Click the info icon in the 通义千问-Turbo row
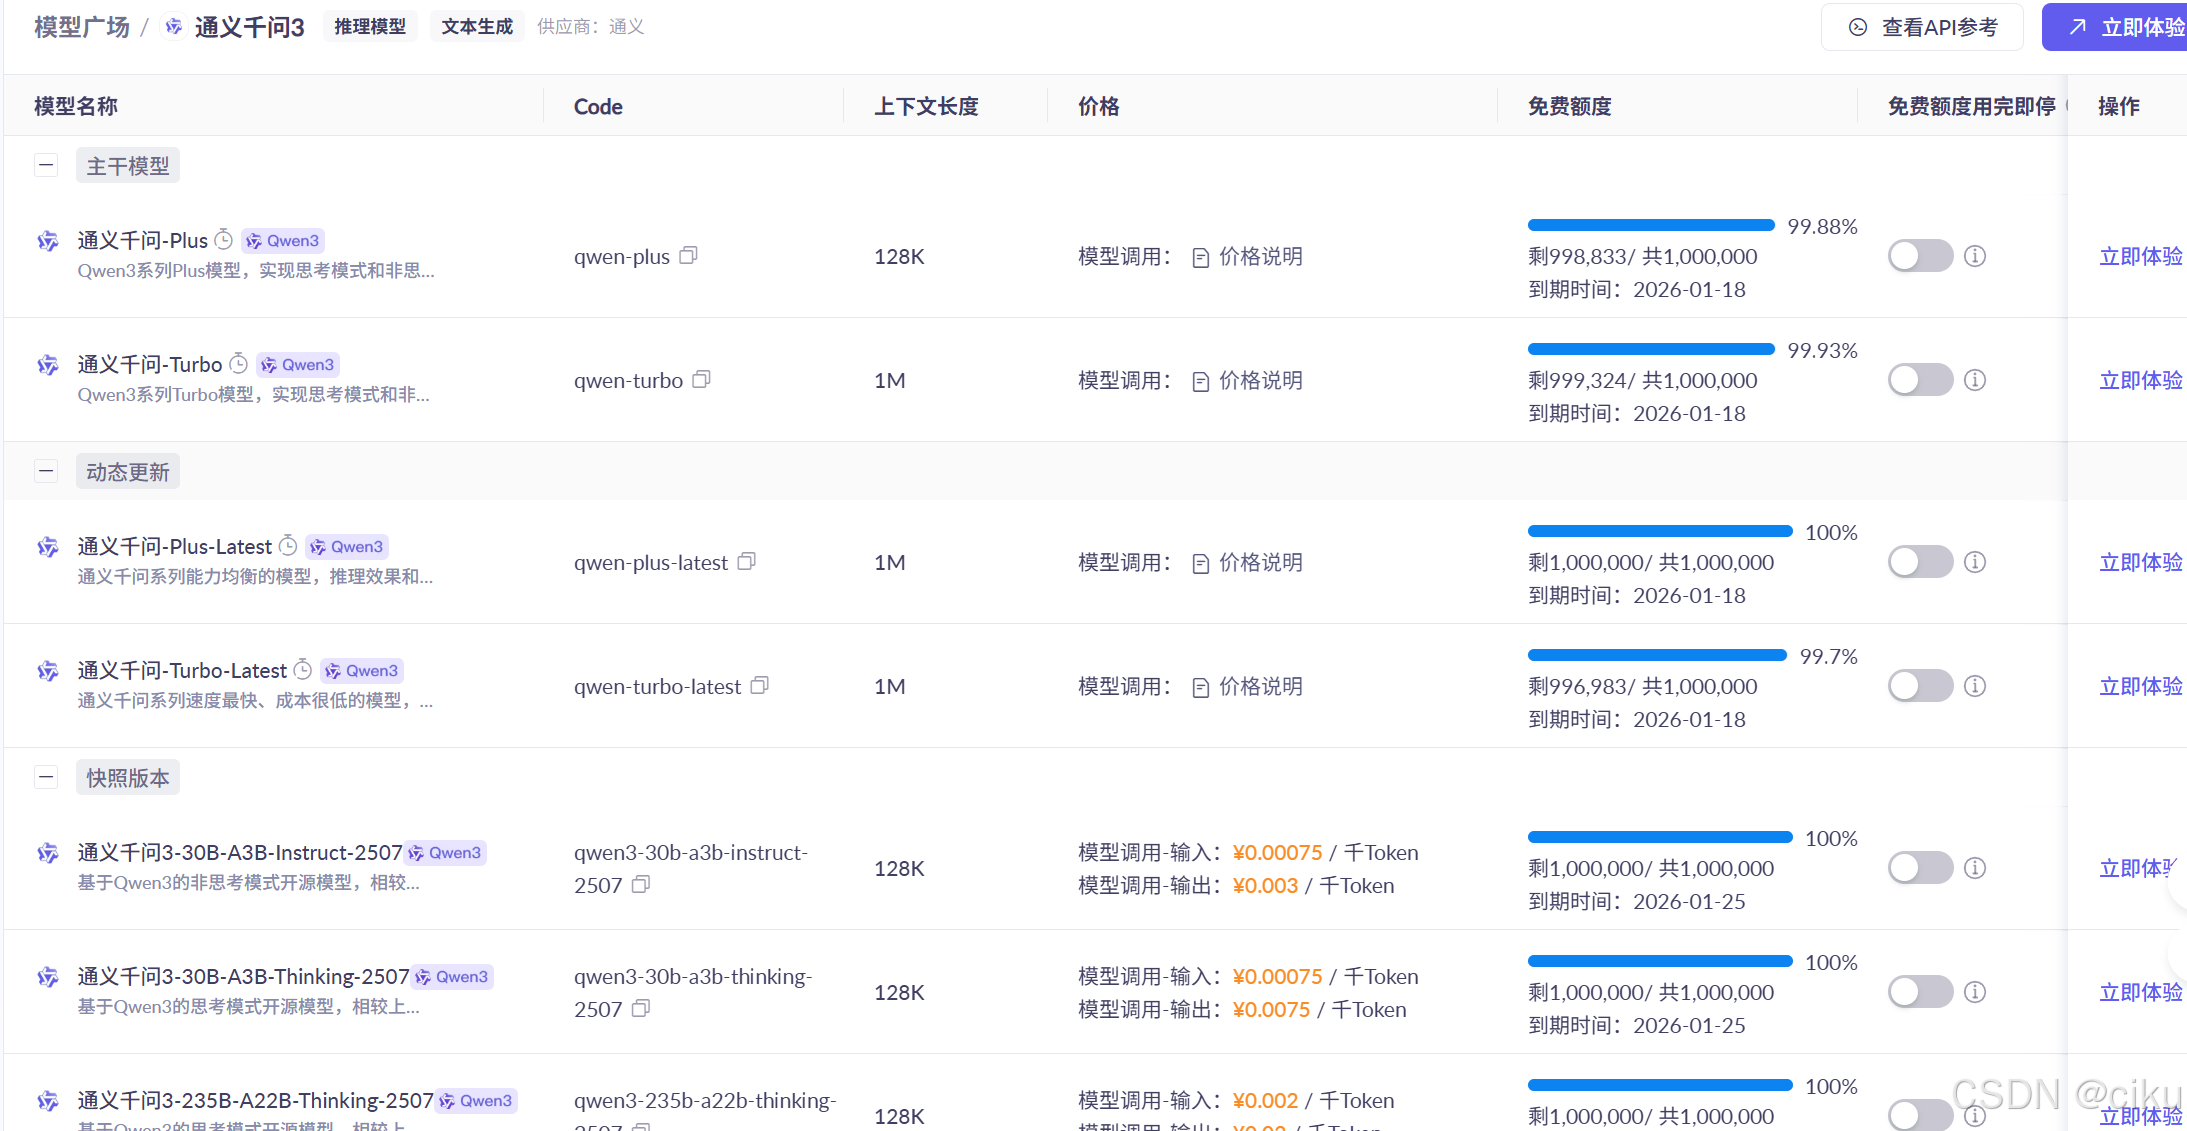The height and width of the screenshot is (1131, 2187). [1975, 380]
